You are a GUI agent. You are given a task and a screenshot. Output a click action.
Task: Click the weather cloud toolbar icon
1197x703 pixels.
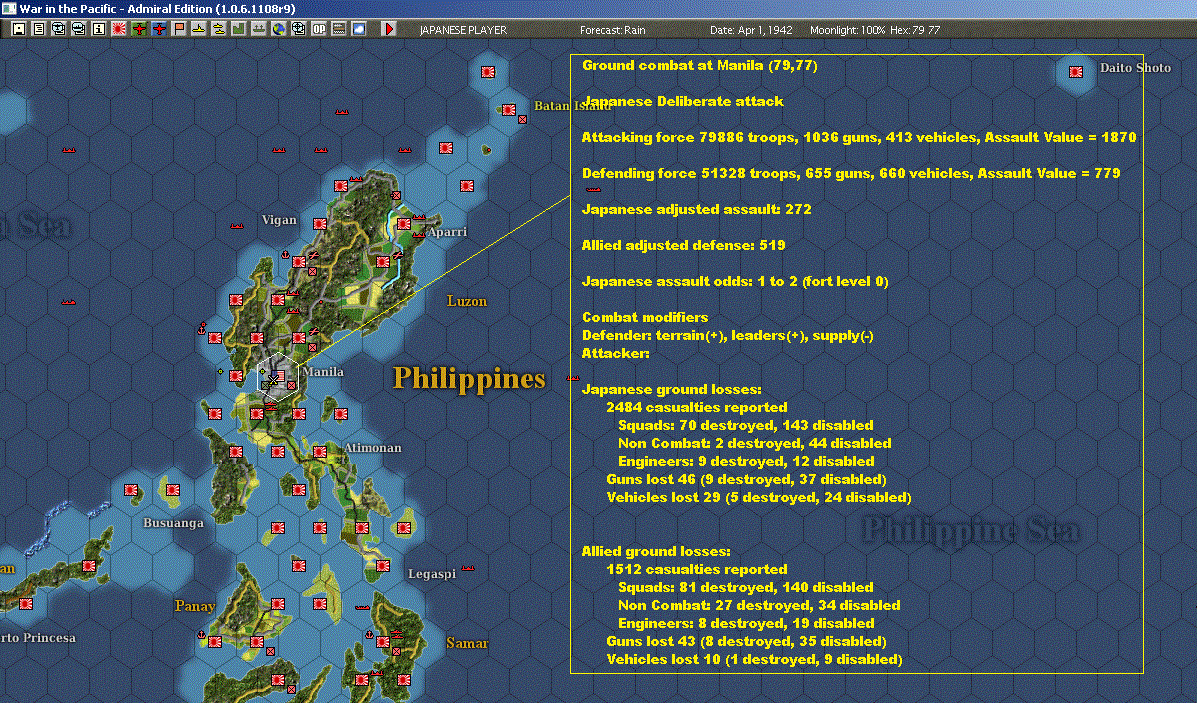[x=358, y=29]
